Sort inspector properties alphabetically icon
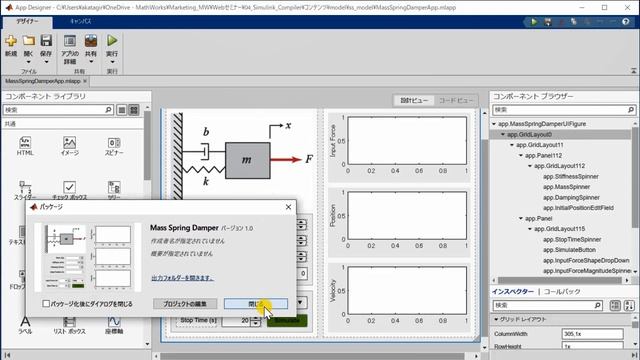Viewport: 640px width, 360px height. pyautogui.click(x=629, y=305)
